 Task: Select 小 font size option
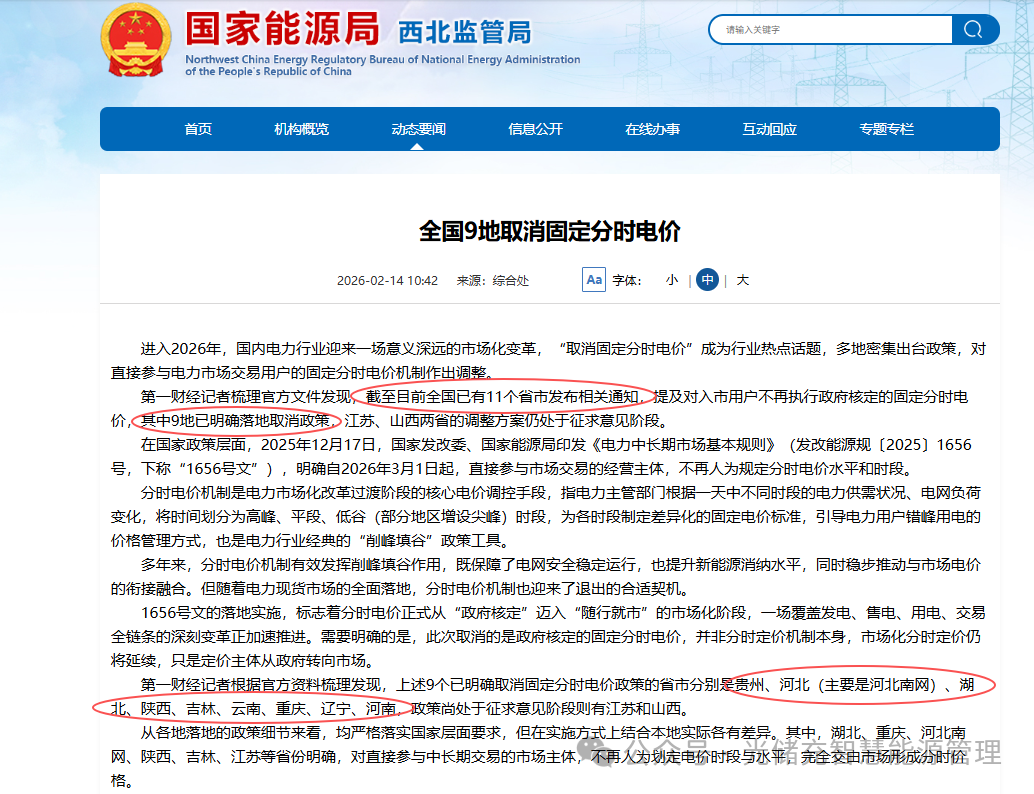click(671, 280)
